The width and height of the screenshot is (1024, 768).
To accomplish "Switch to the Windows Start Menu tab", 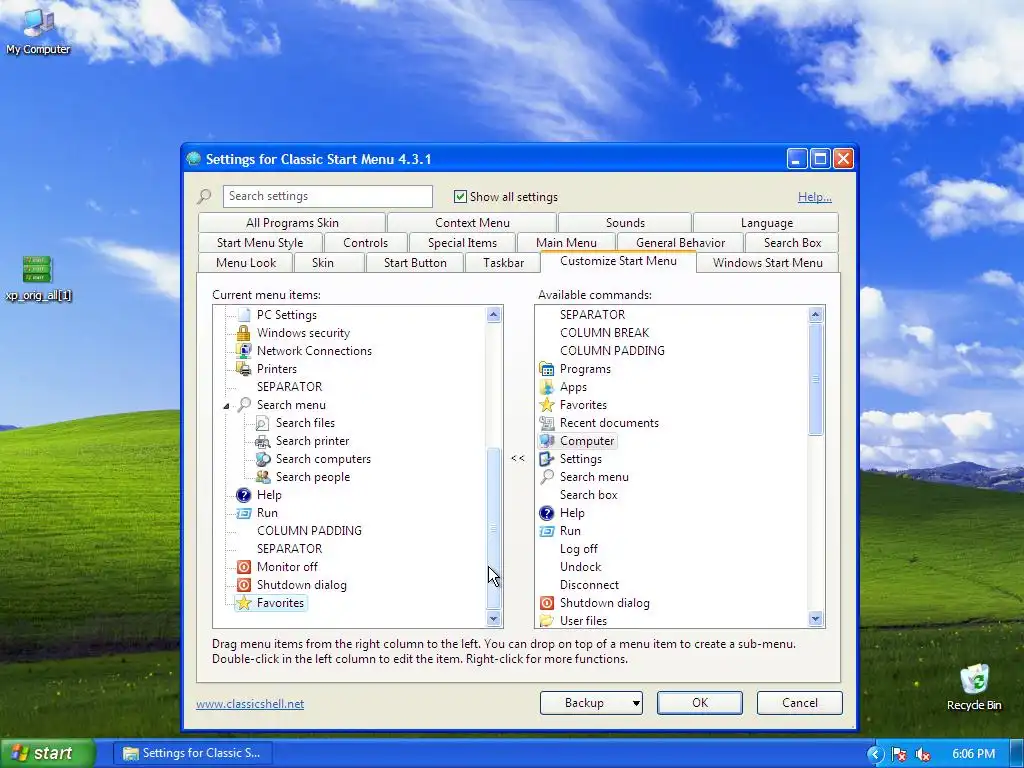I will pyautogui.click(x=767, y=263).
